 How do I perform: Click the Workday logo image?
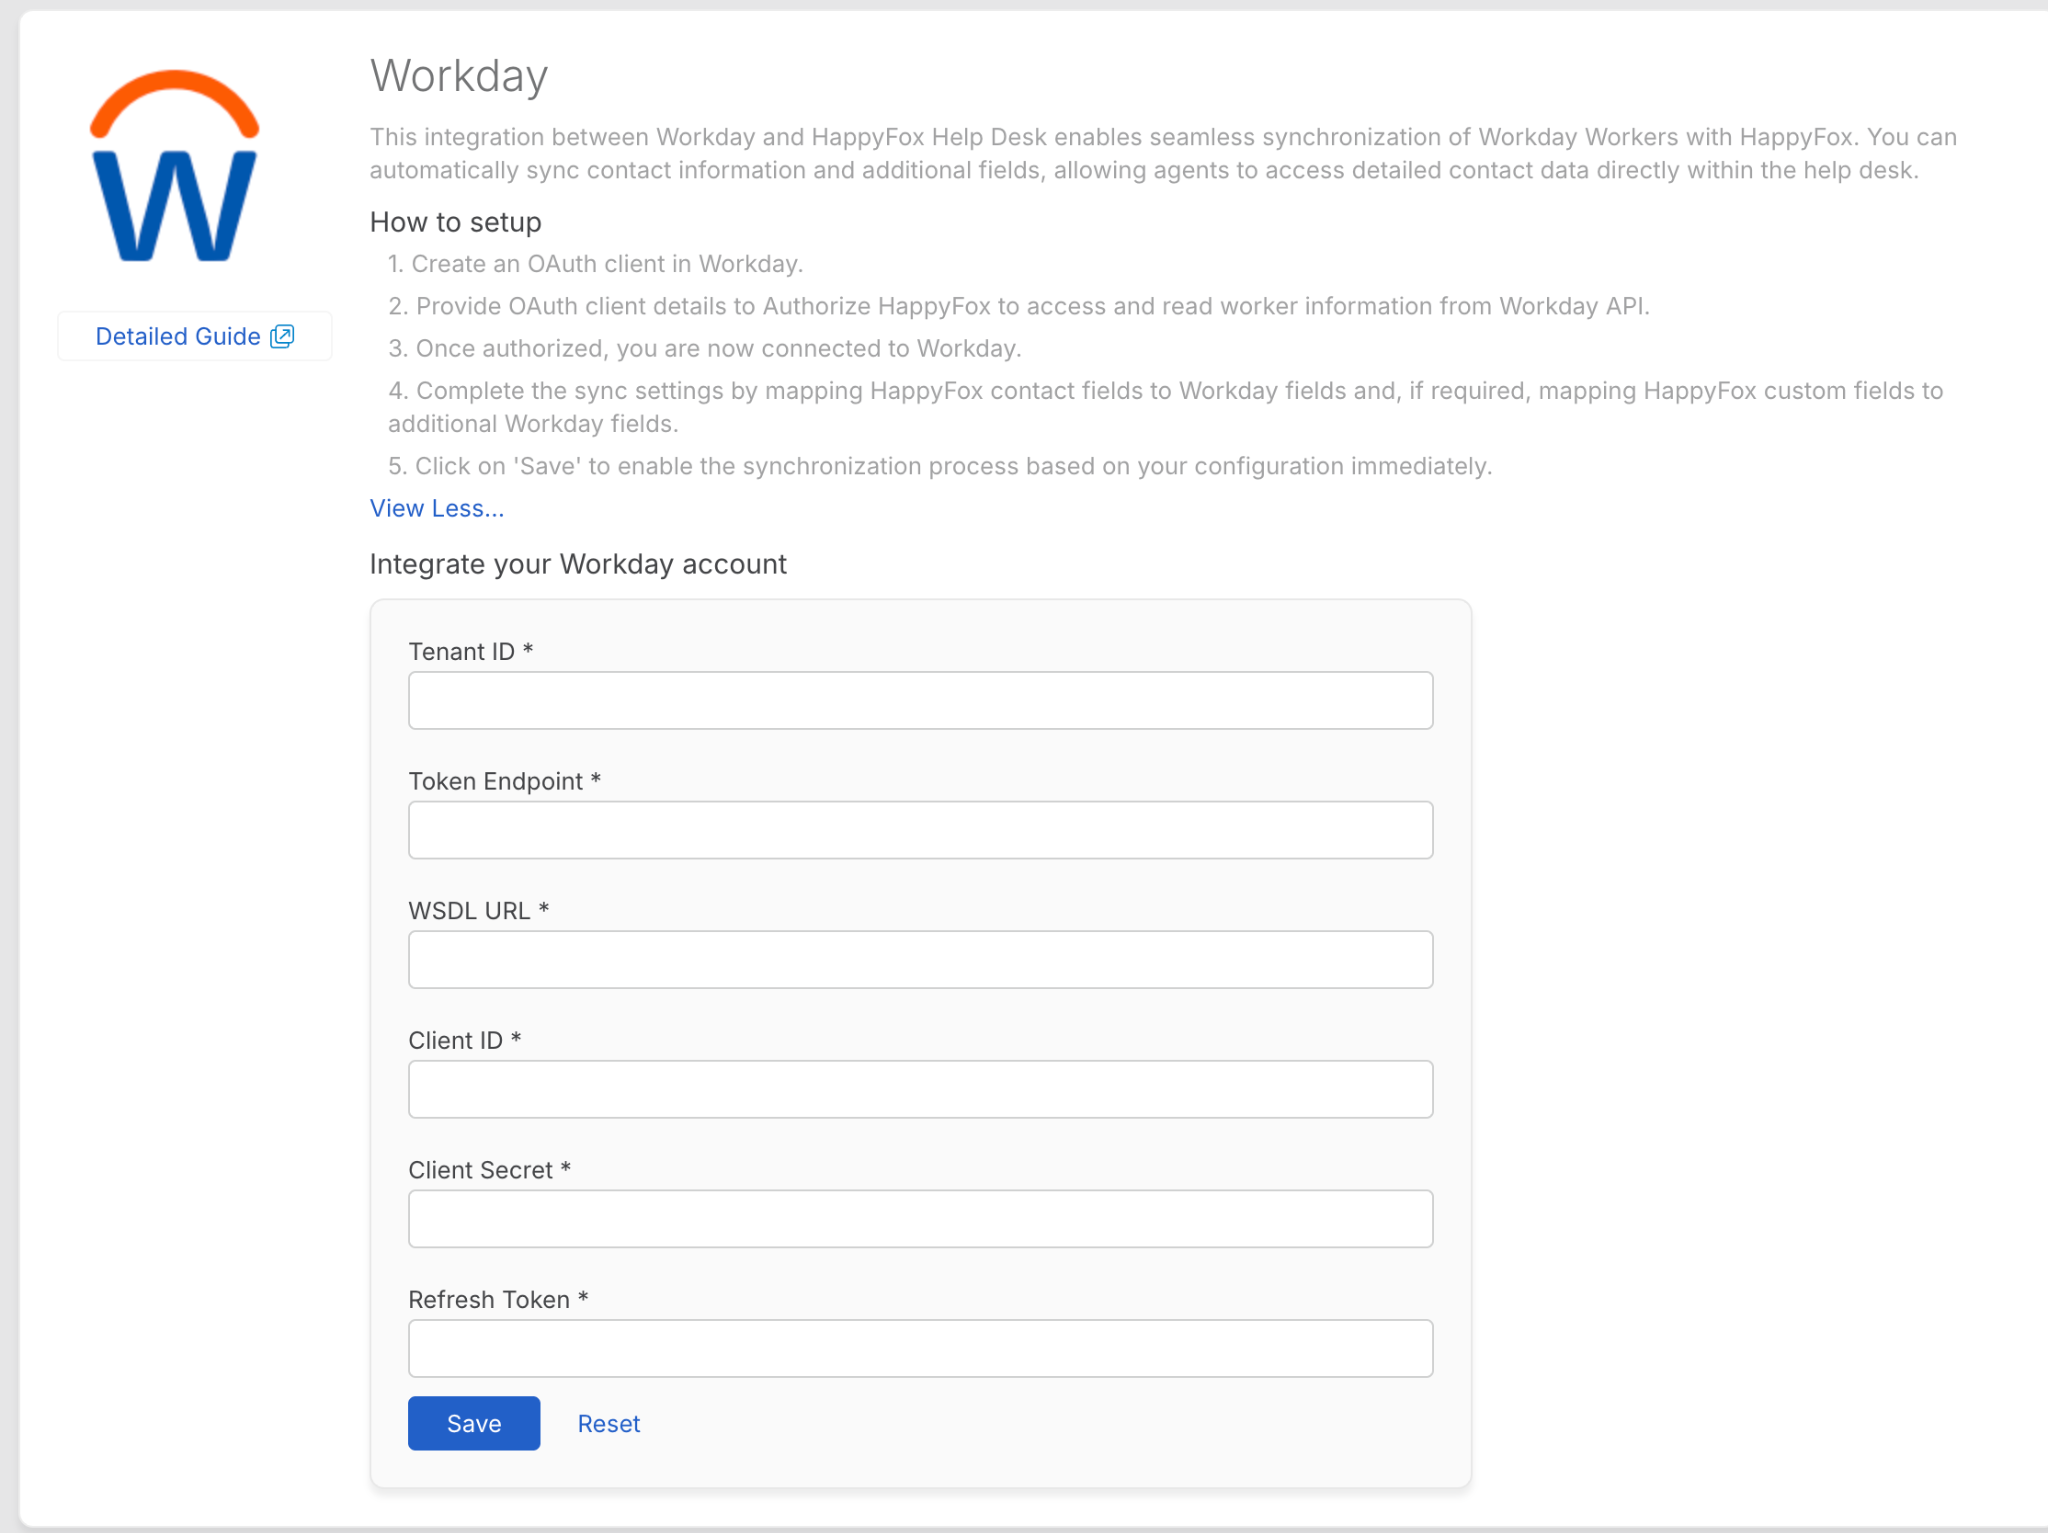click(175, 166)
